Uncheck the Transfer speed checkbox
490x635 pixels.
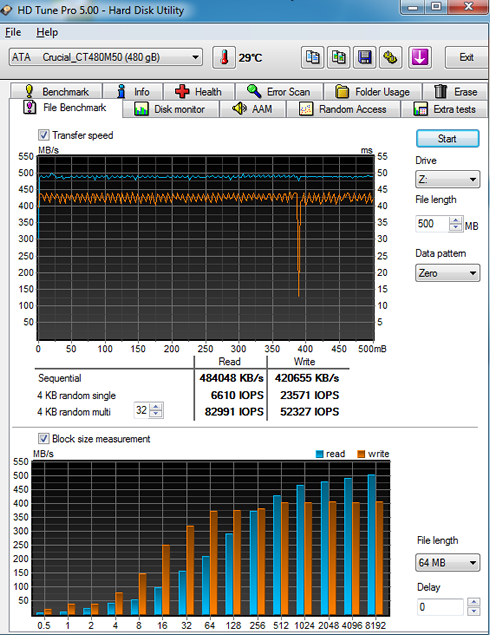pos(43,135)
